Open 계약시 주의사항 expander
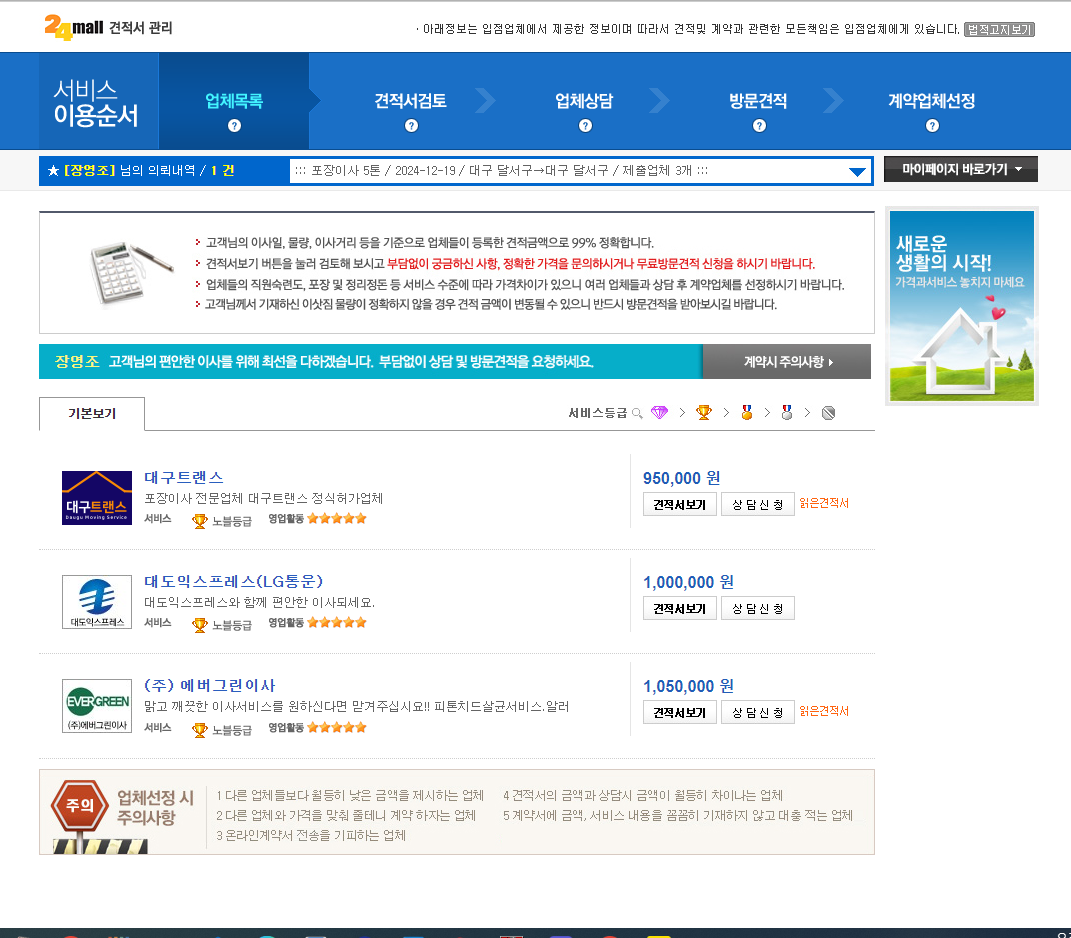 pyautogui.click(x=787, y=362)
